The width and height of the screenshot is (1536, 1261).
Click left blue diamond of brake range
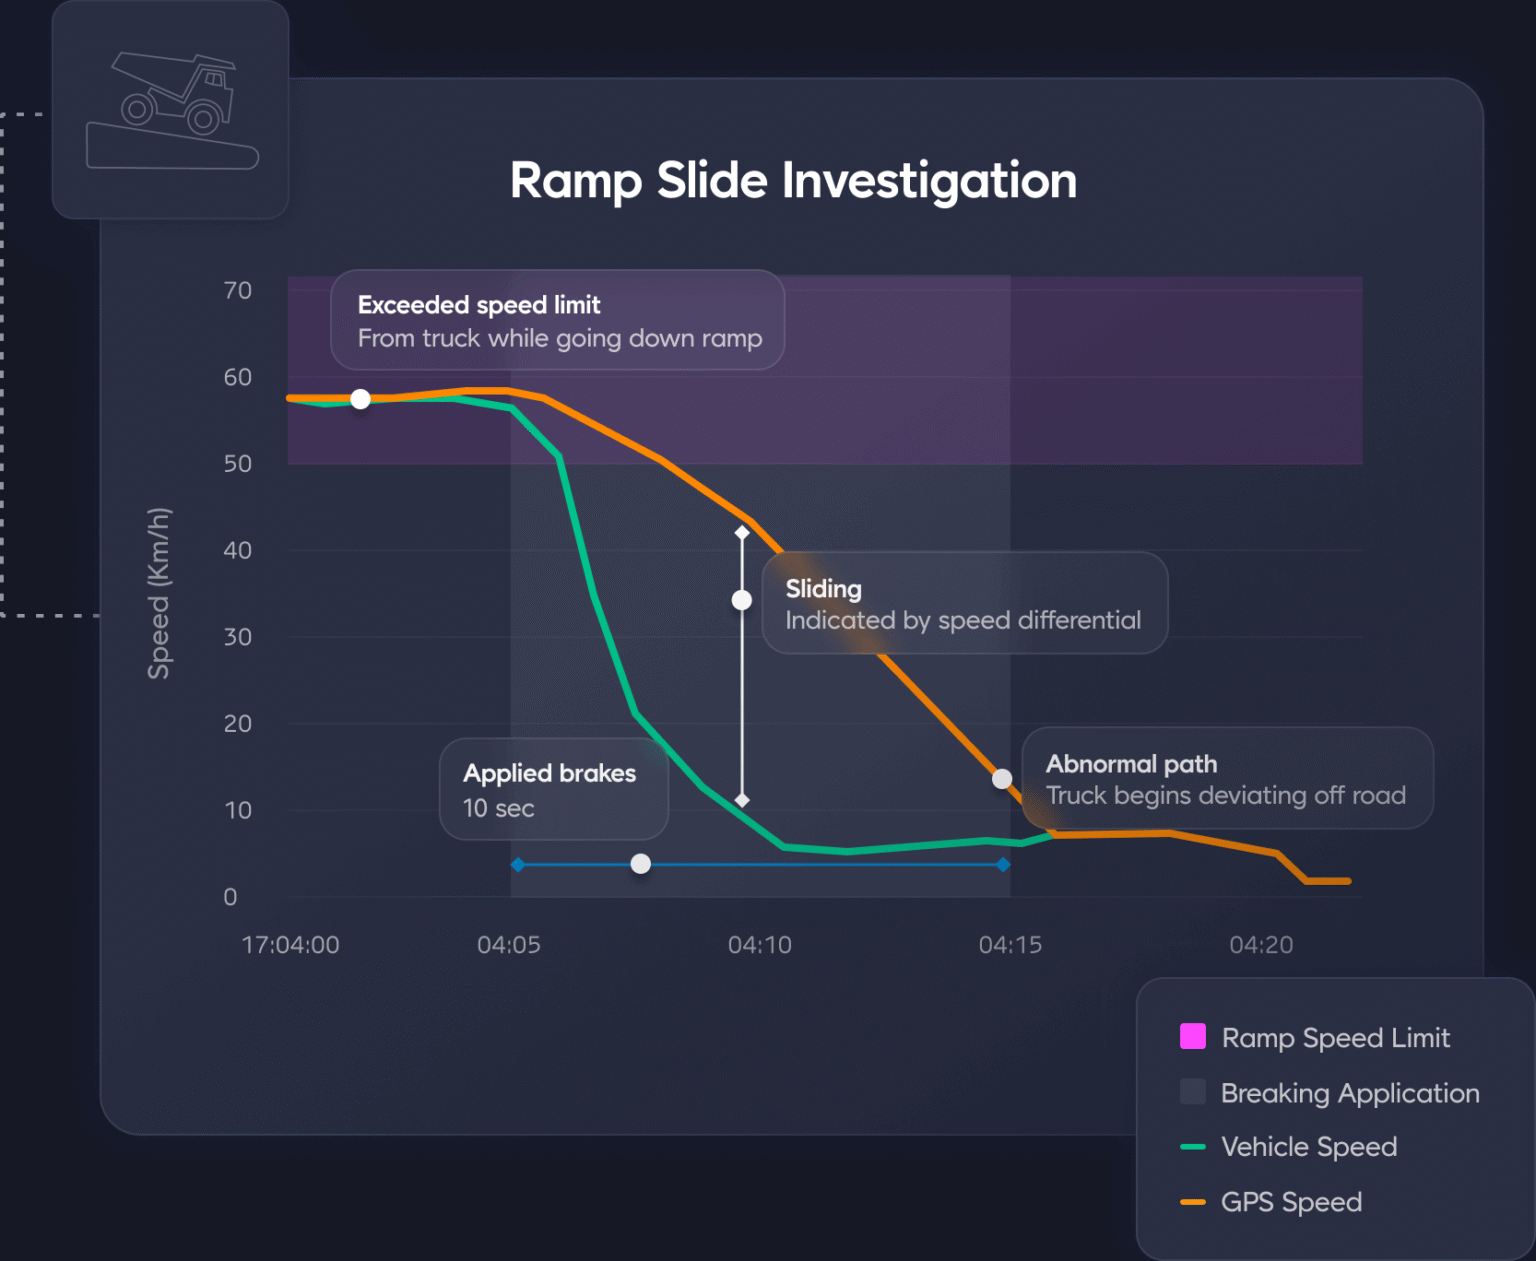pyautogui.click(x=518, y=864)
